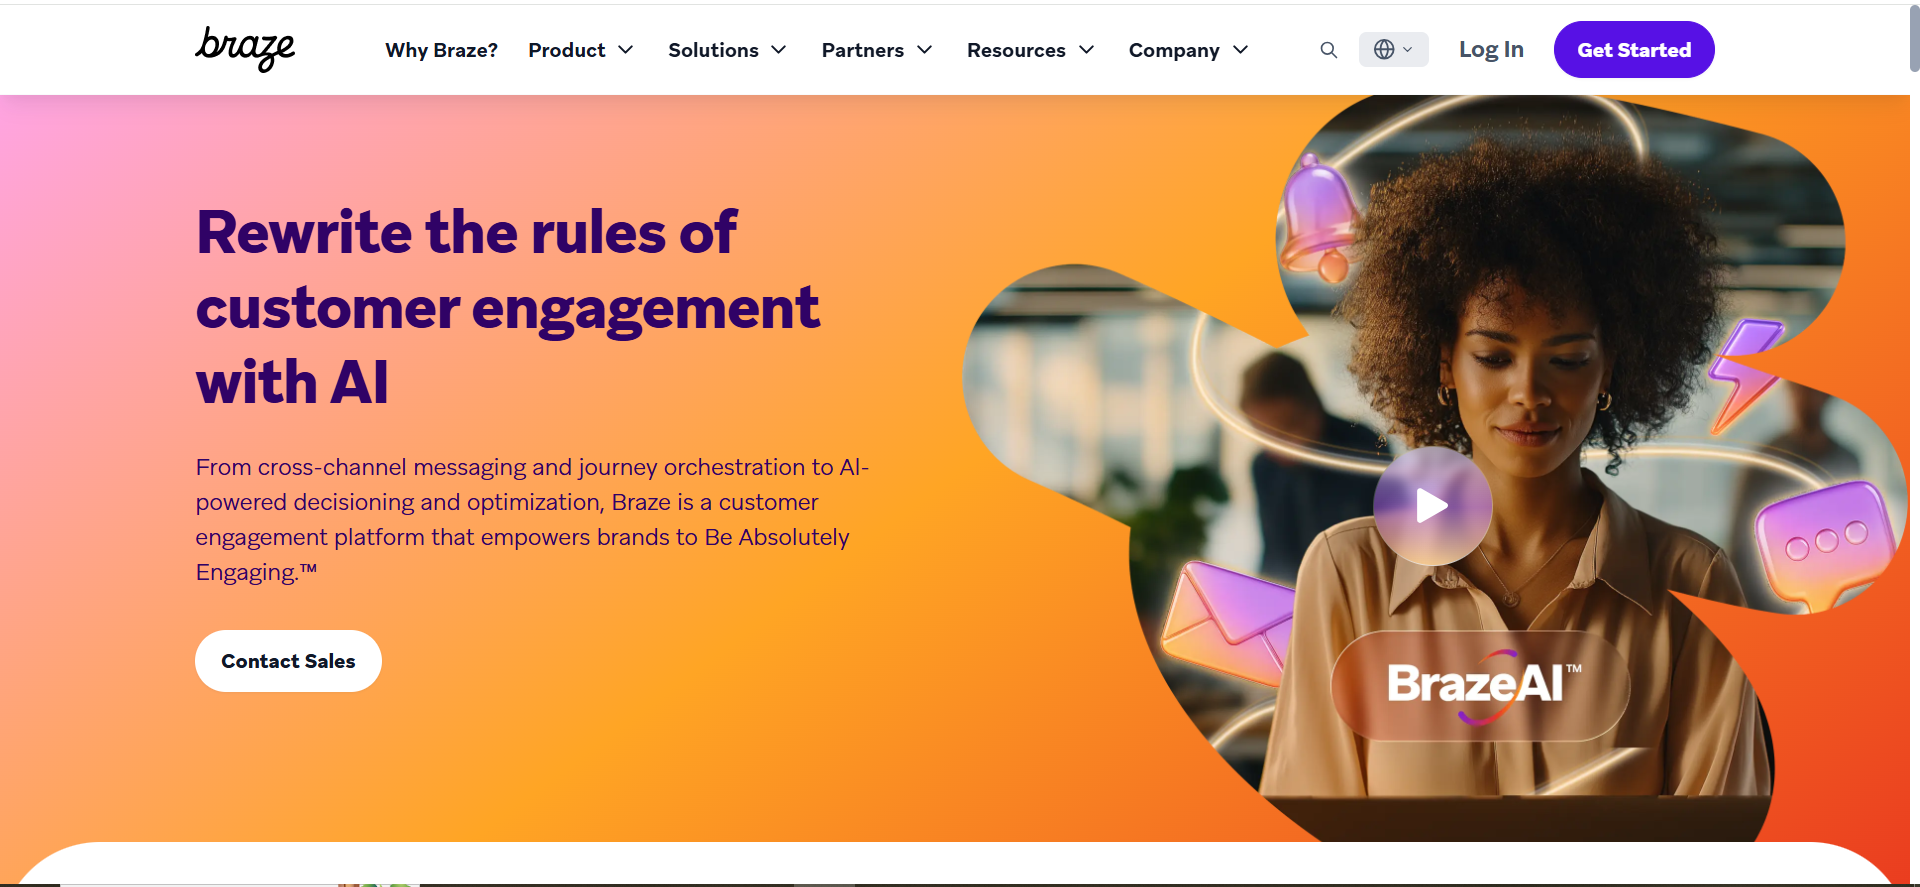Click the chevron next to Solutions
1920x887 pixels.
click(779, 50)
